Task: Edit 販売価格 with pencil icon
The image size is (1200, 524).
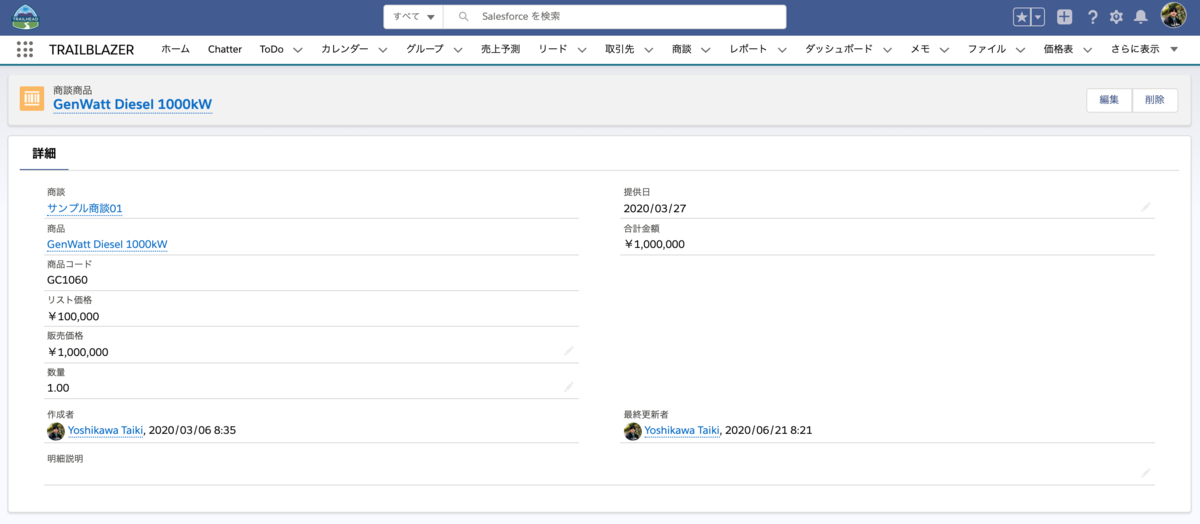Action: (569, 351)
